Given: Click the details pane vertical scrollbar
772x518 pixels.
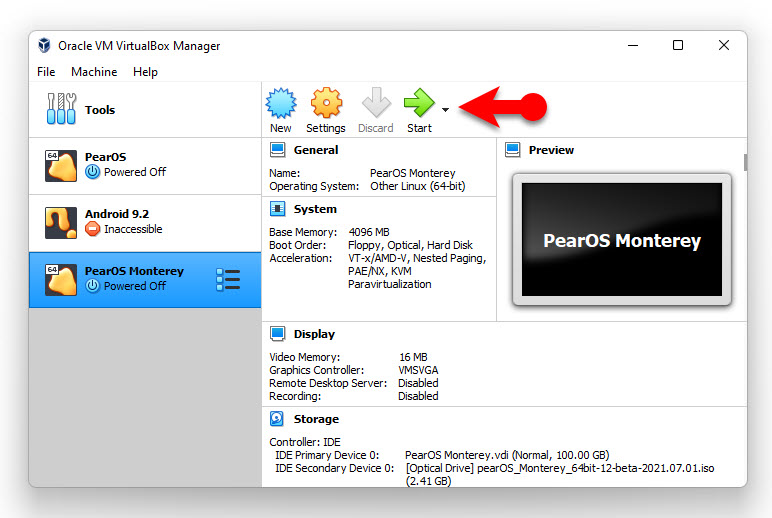Looking at the screenshot, I should tap(745, 162).
